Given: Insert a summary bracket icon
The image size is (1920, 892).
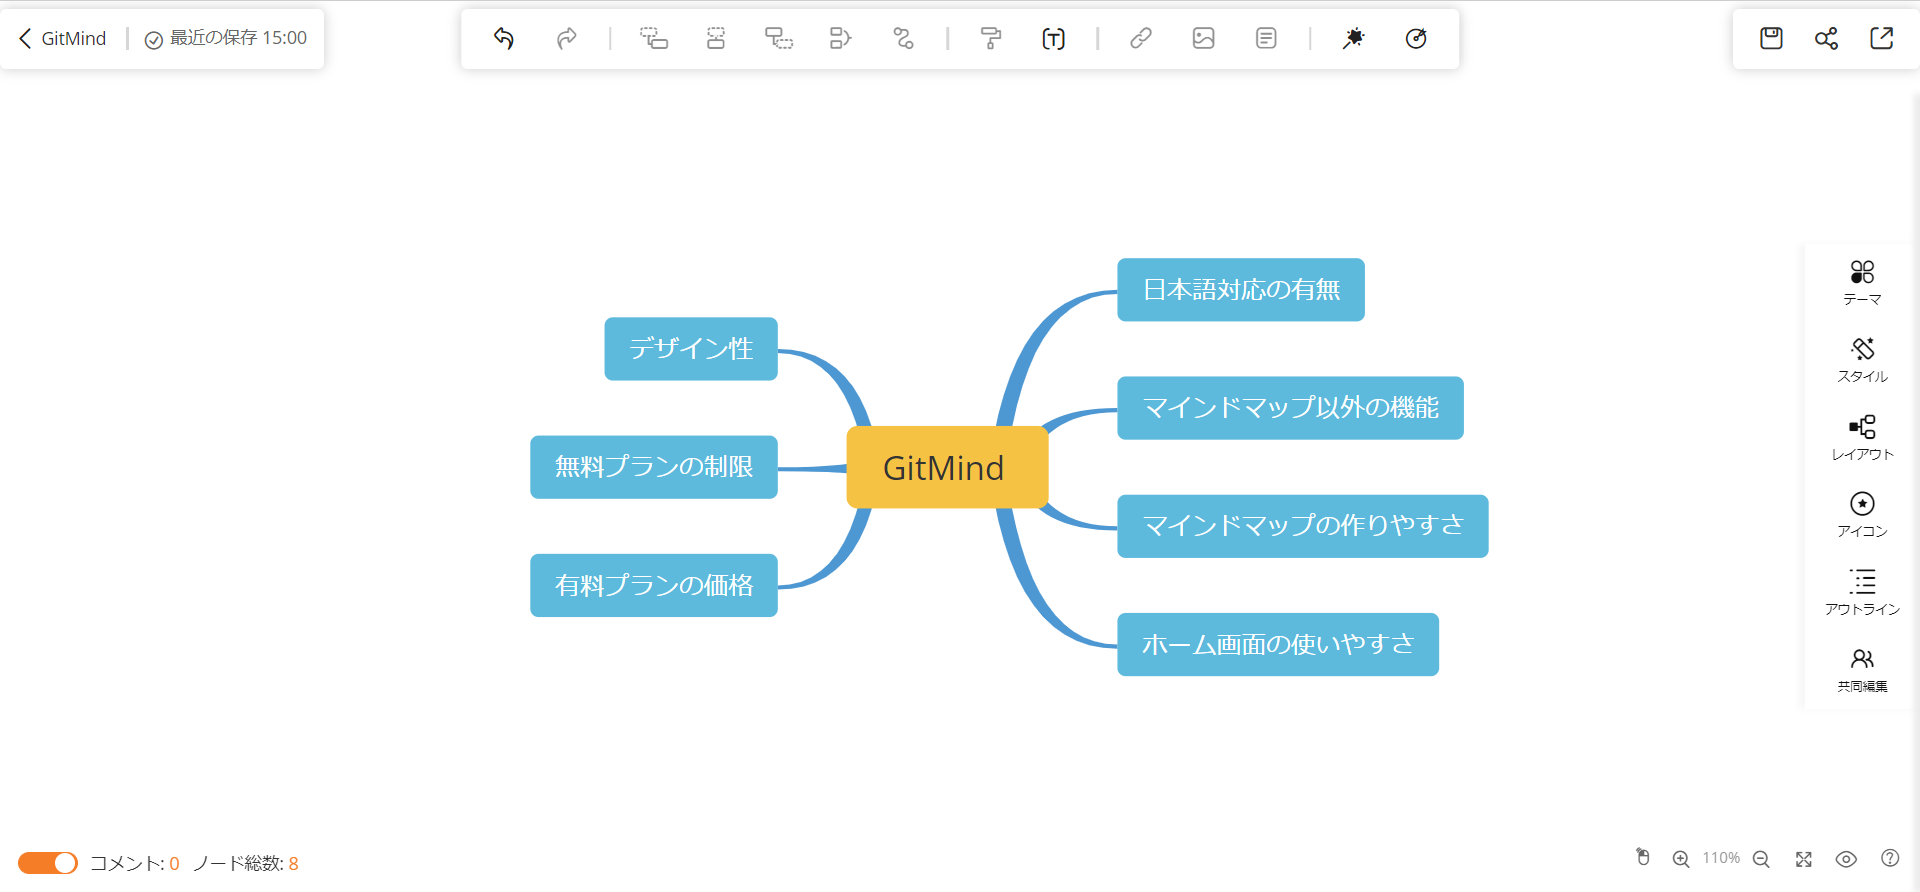Looking at the screenshot, I should (841, 38).
